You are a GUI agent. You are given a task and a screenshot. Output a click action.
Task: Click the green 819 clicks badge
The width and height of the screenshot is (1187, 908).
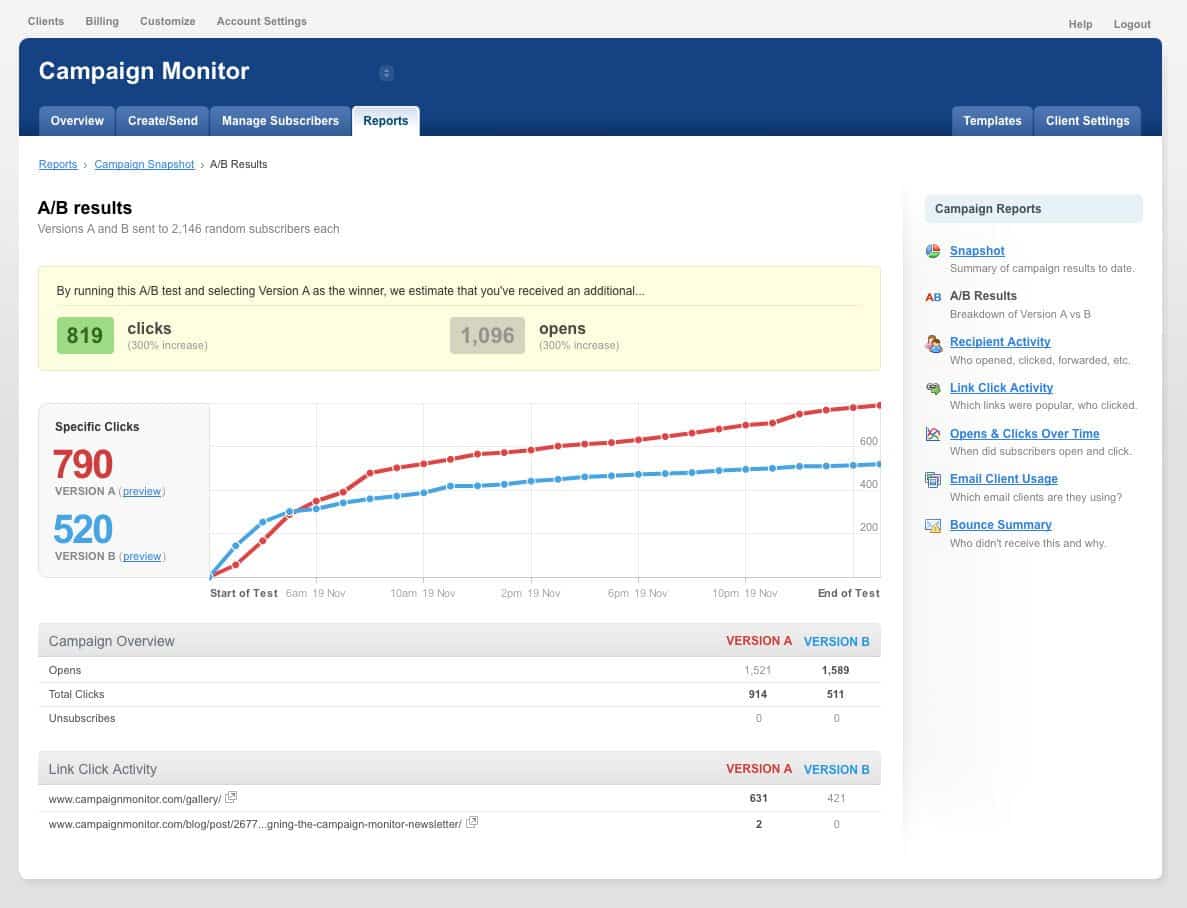click(85, 335)
